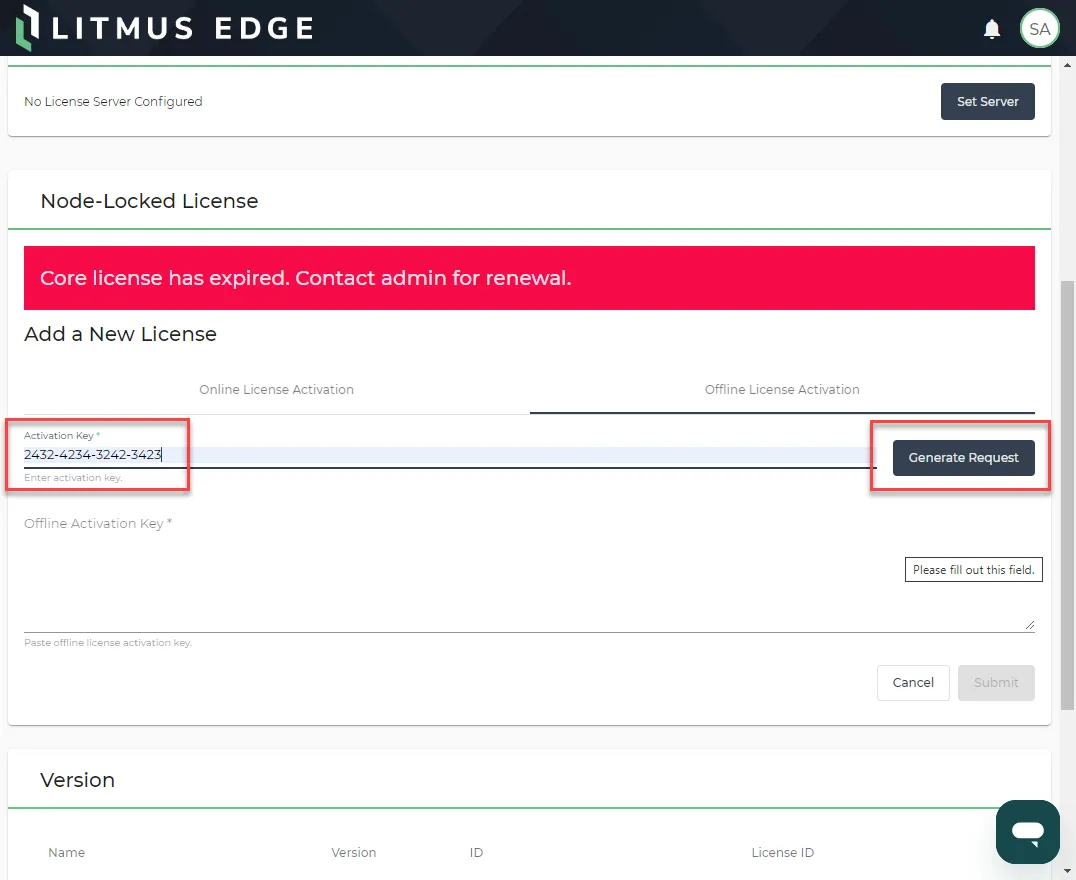Click the Generate Request button

pos(963,458)
